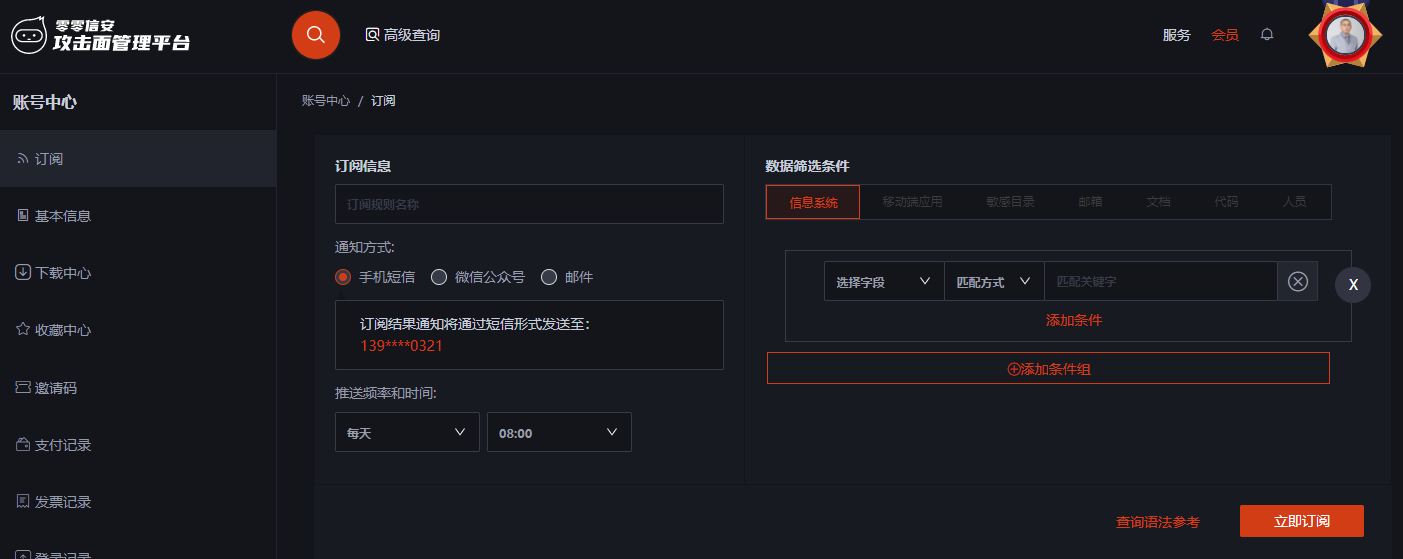
Task: Switch to the 移动端应用 tab
Action: click(912, 202)
